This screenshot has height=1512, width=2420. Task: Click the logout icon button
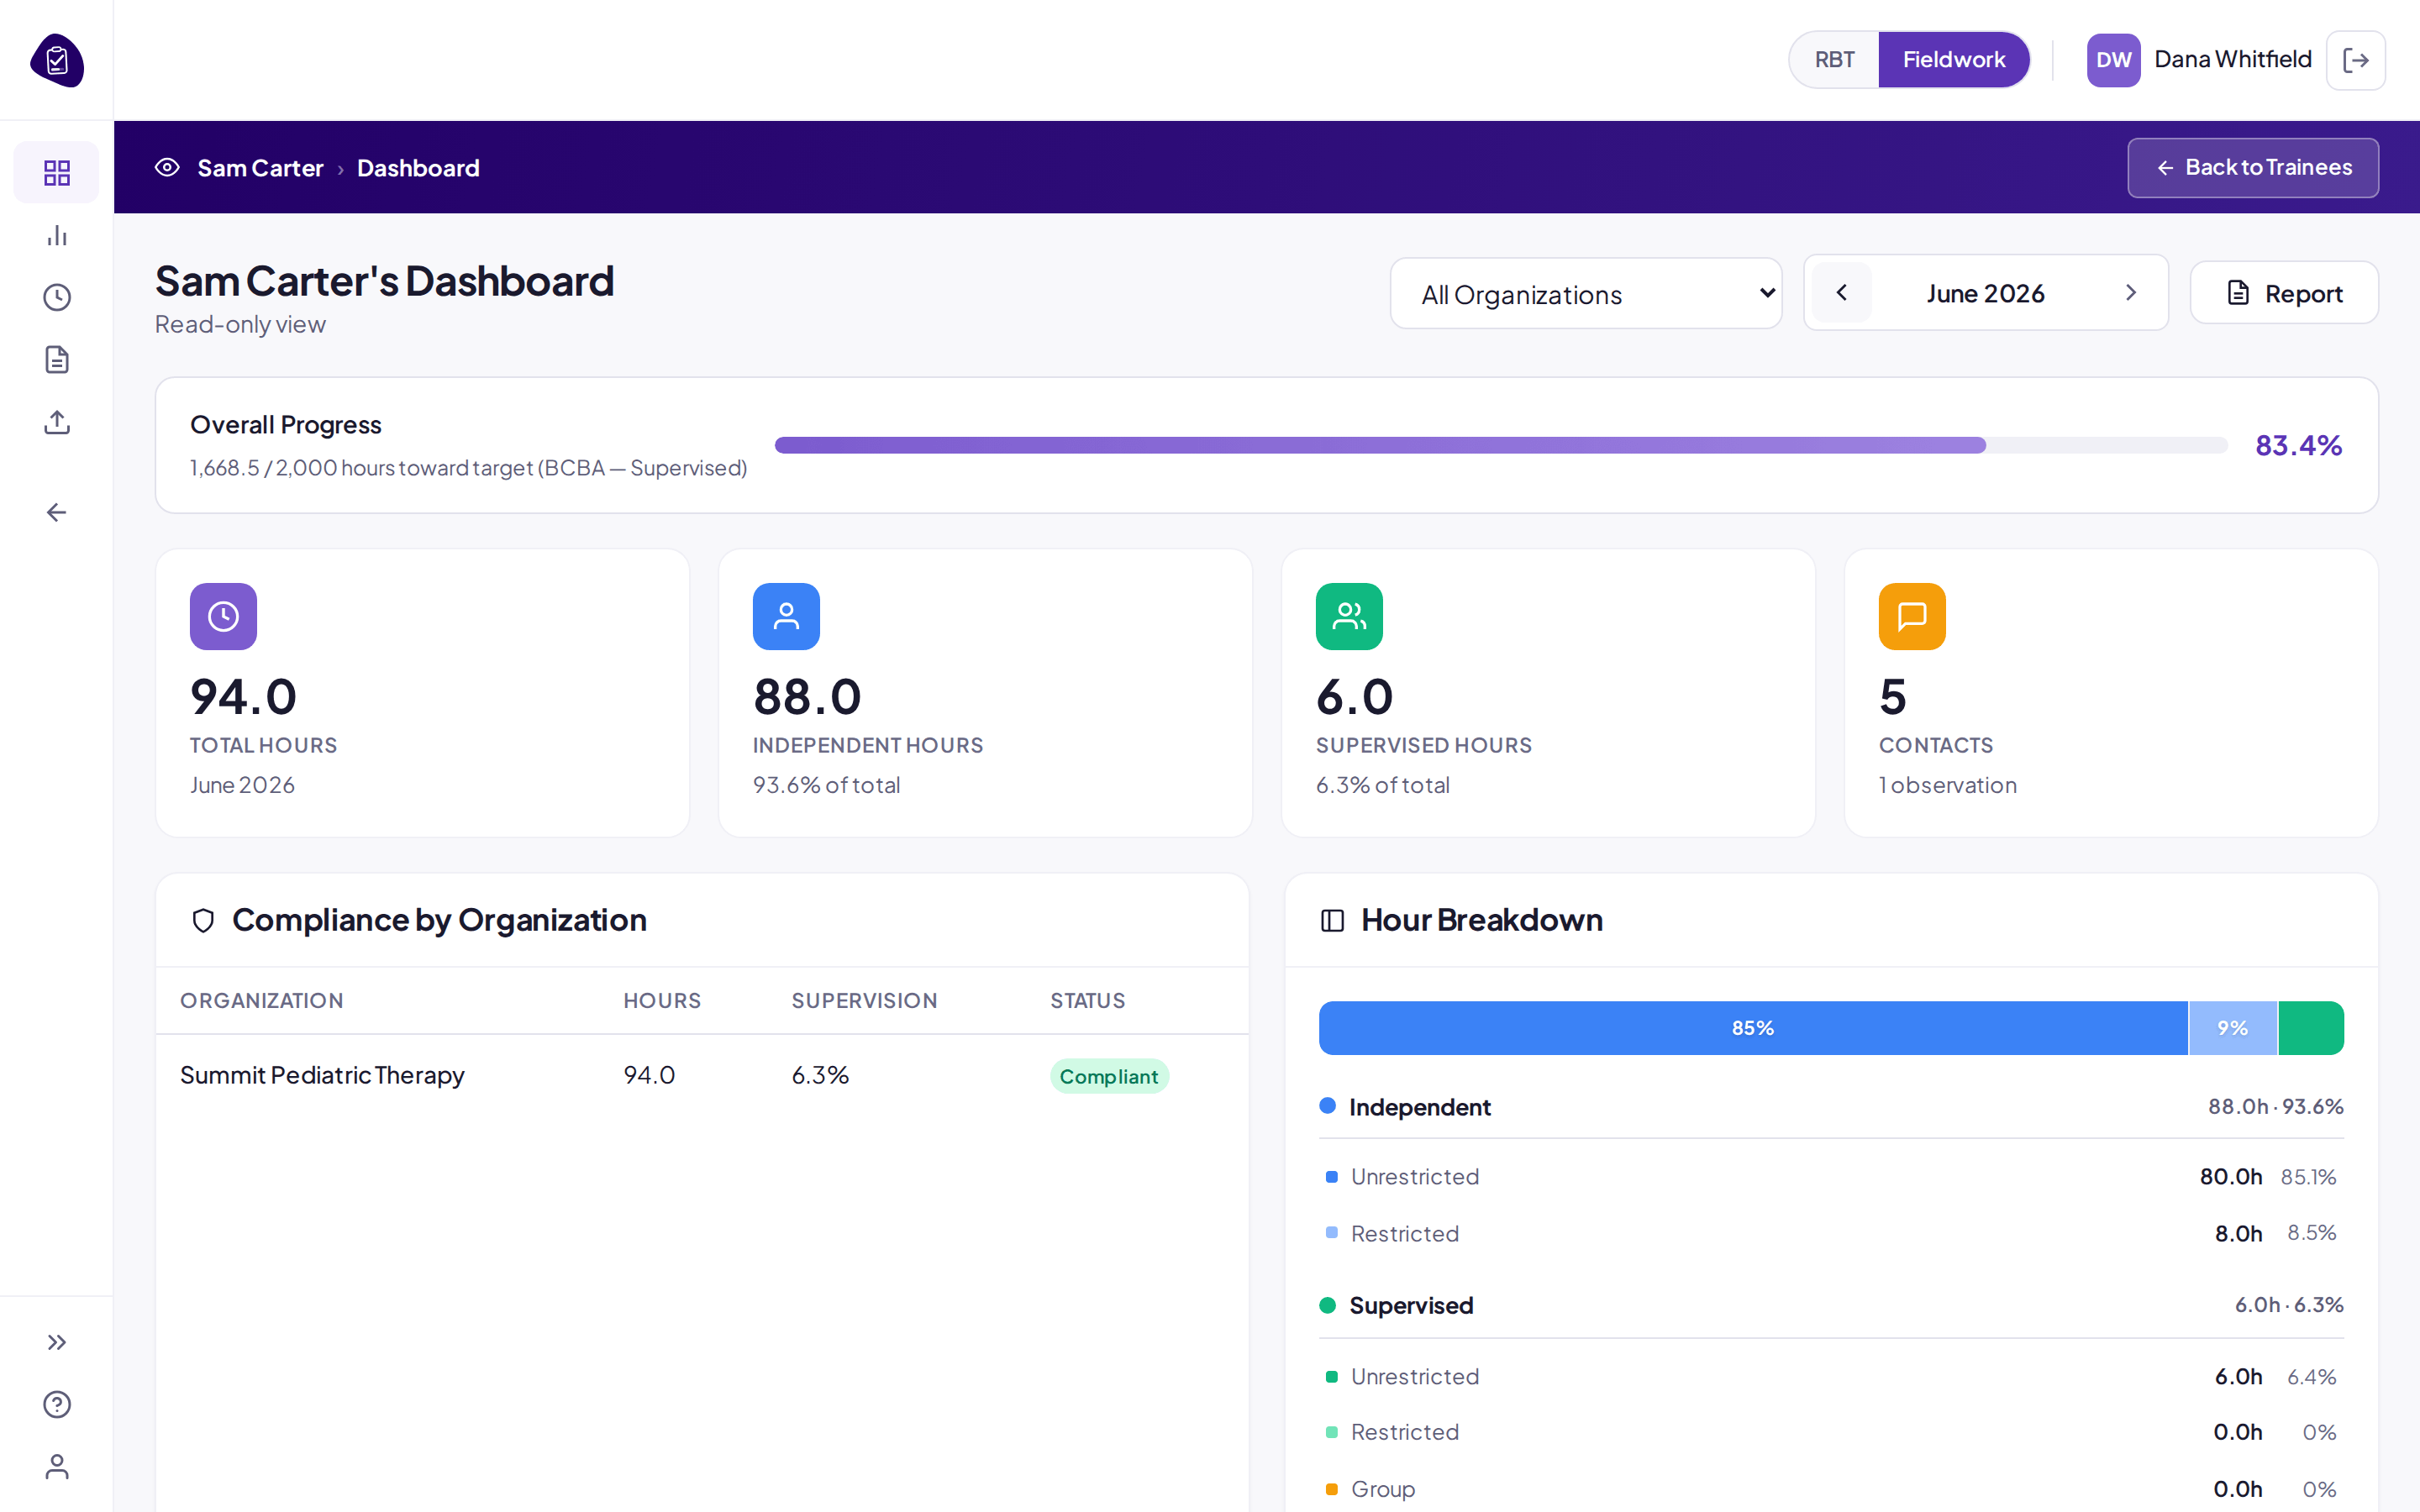pos(2355,60)
